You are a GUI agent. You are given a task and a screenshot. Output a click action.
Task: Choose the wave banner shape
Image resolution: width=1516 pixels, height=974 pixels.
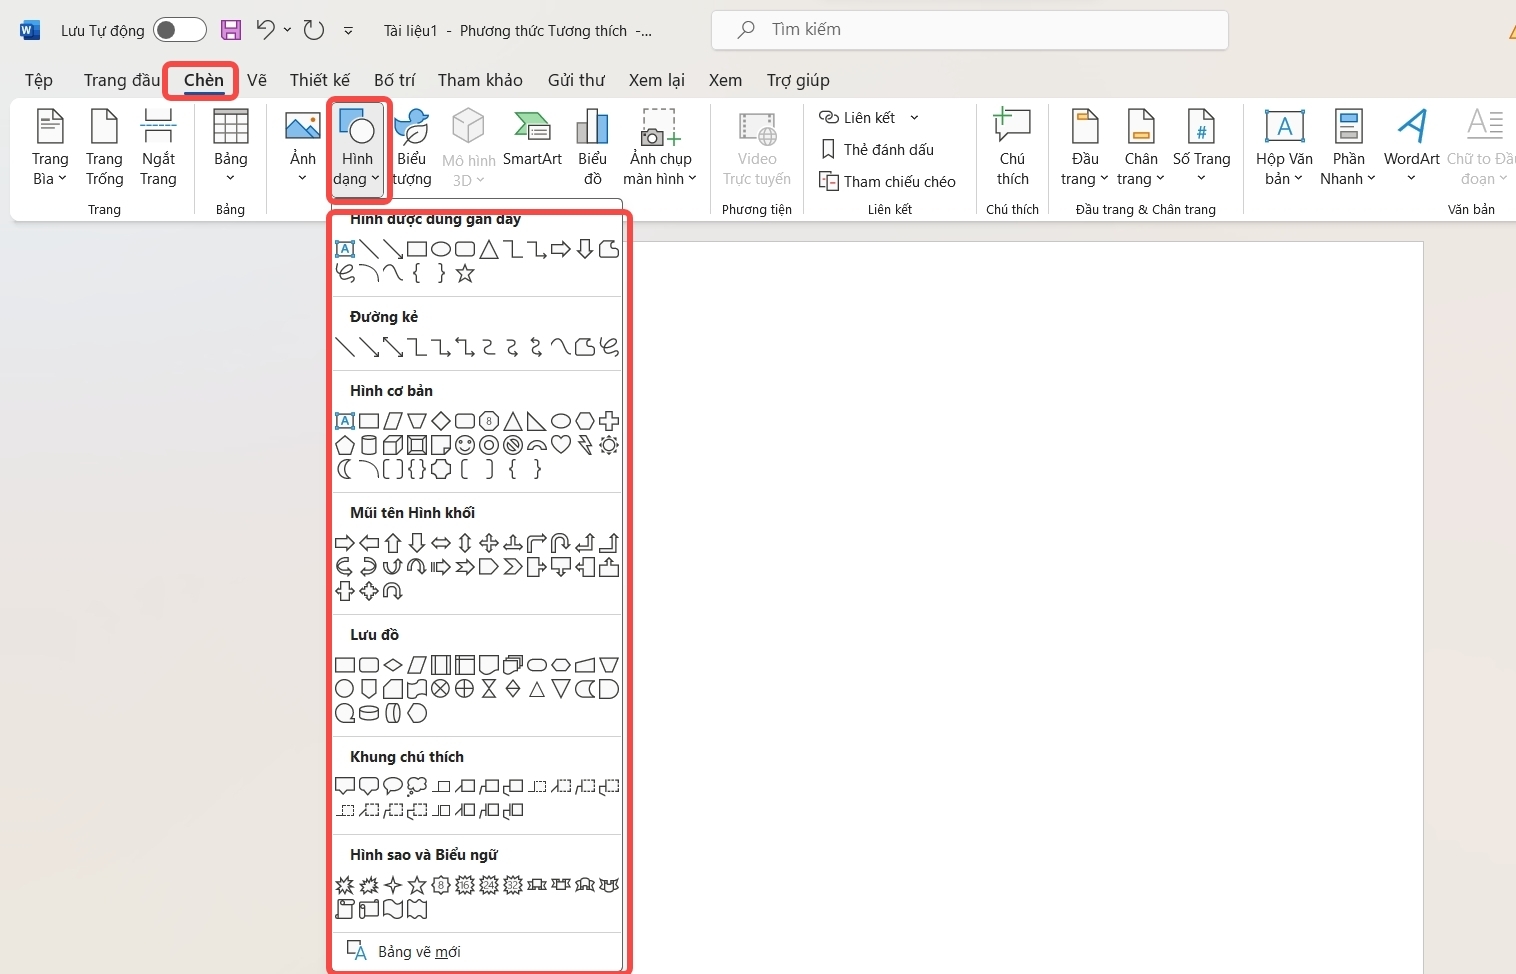coord(393,909)
